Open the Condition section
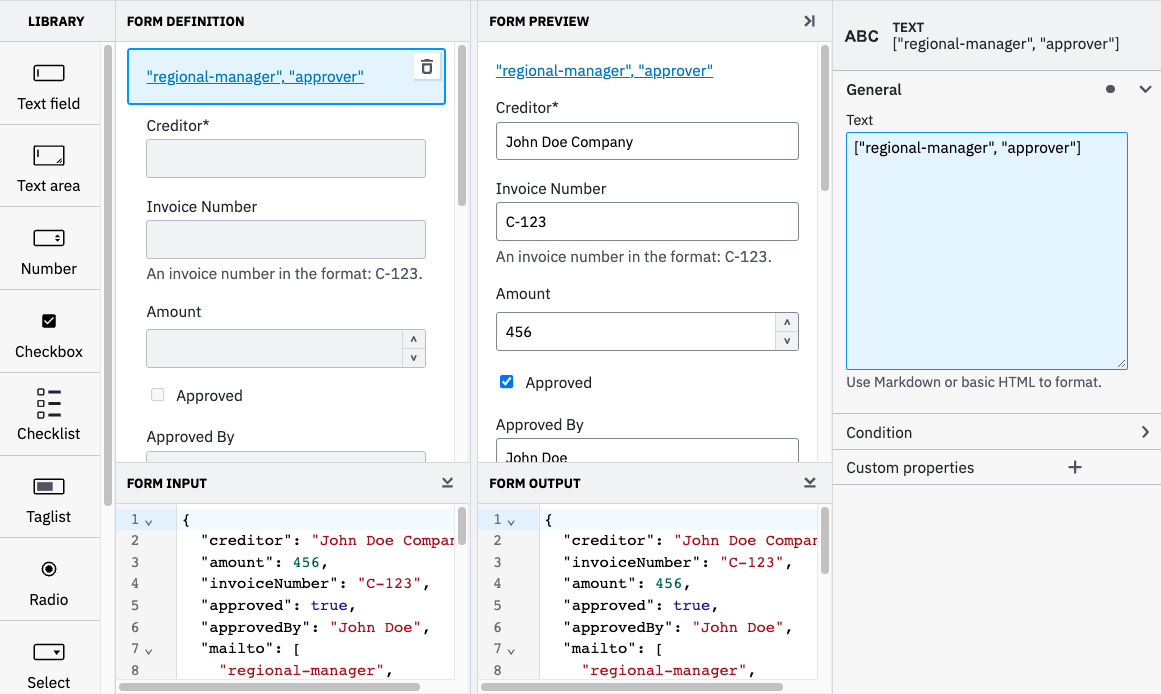Viewport: 1161px width, 694px height. [x=996, y=432]
